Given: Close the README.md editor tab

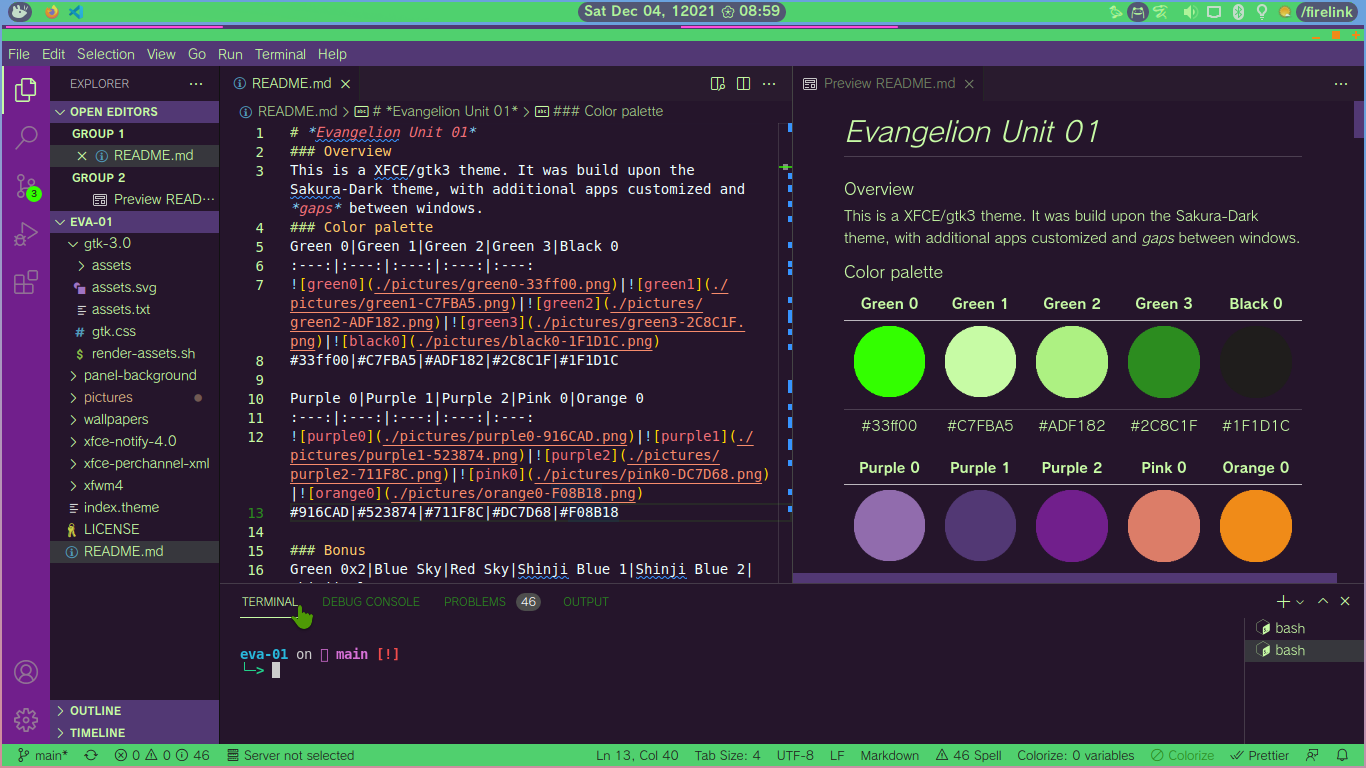Looking at the screenshot, I should (x=346, y=84).
